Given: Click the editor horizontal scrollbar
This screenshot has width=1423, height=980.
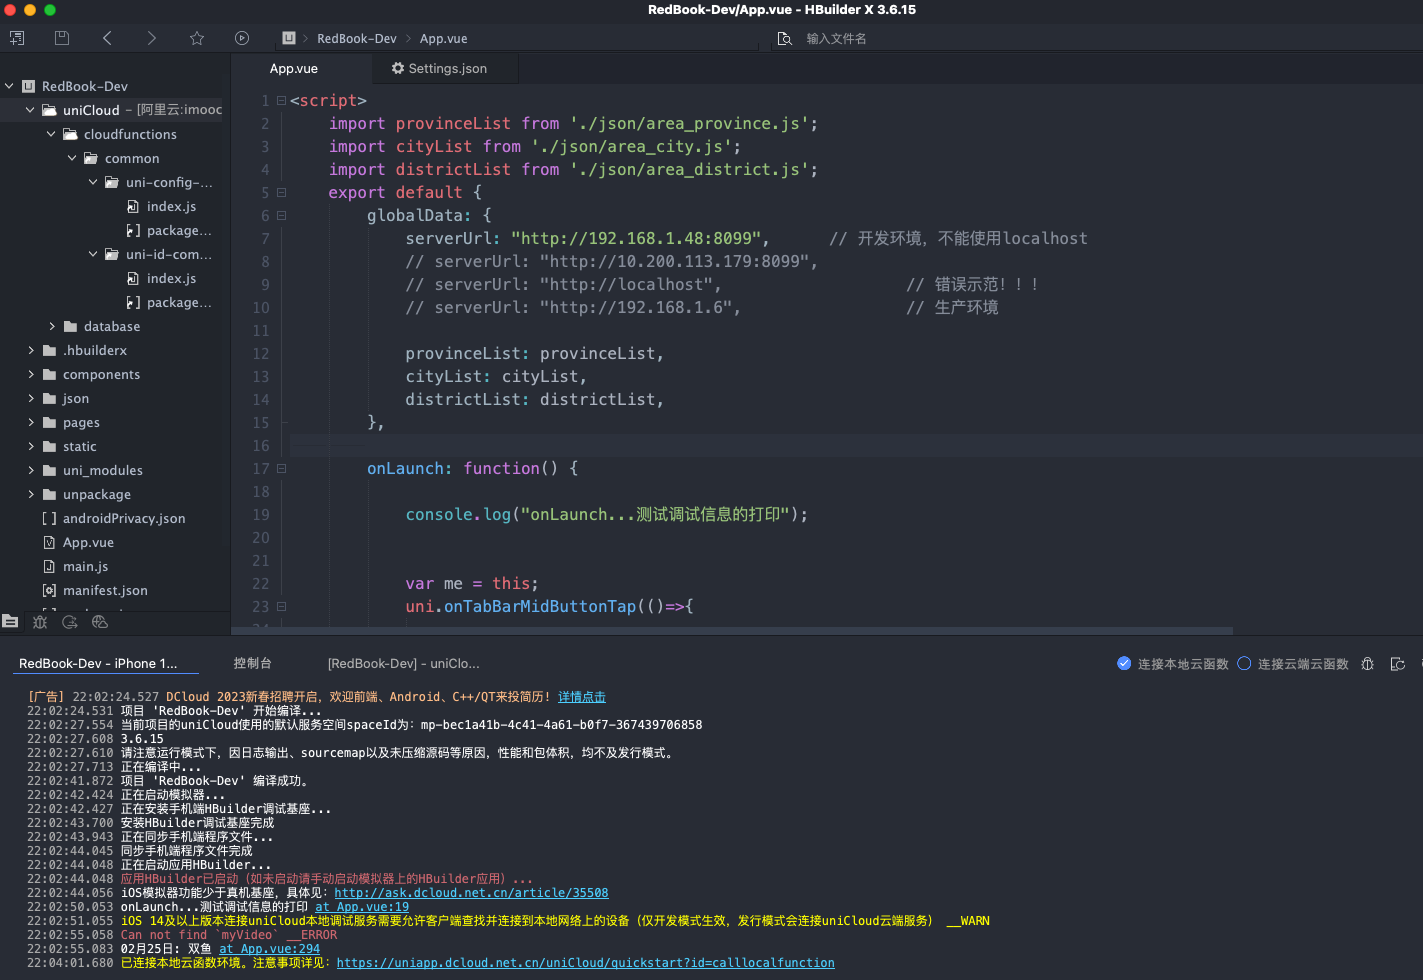Looking at the screenshot, I should pyautogui.click(x=732, y=631).
